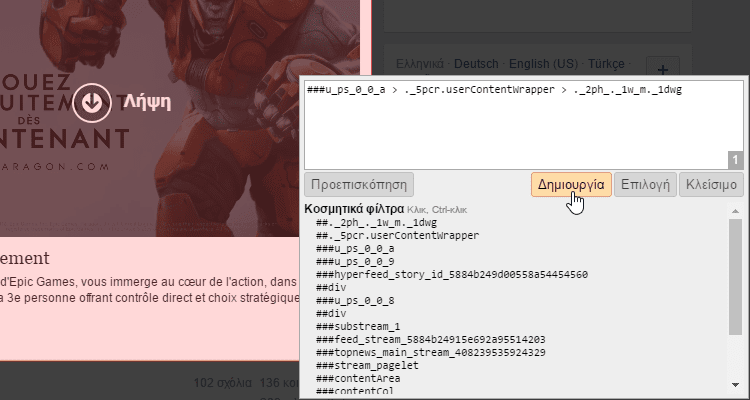Select filter ###topnews_main_stream_408239535924329
This screenshot has height=400, width=750.
pos(430,352)
